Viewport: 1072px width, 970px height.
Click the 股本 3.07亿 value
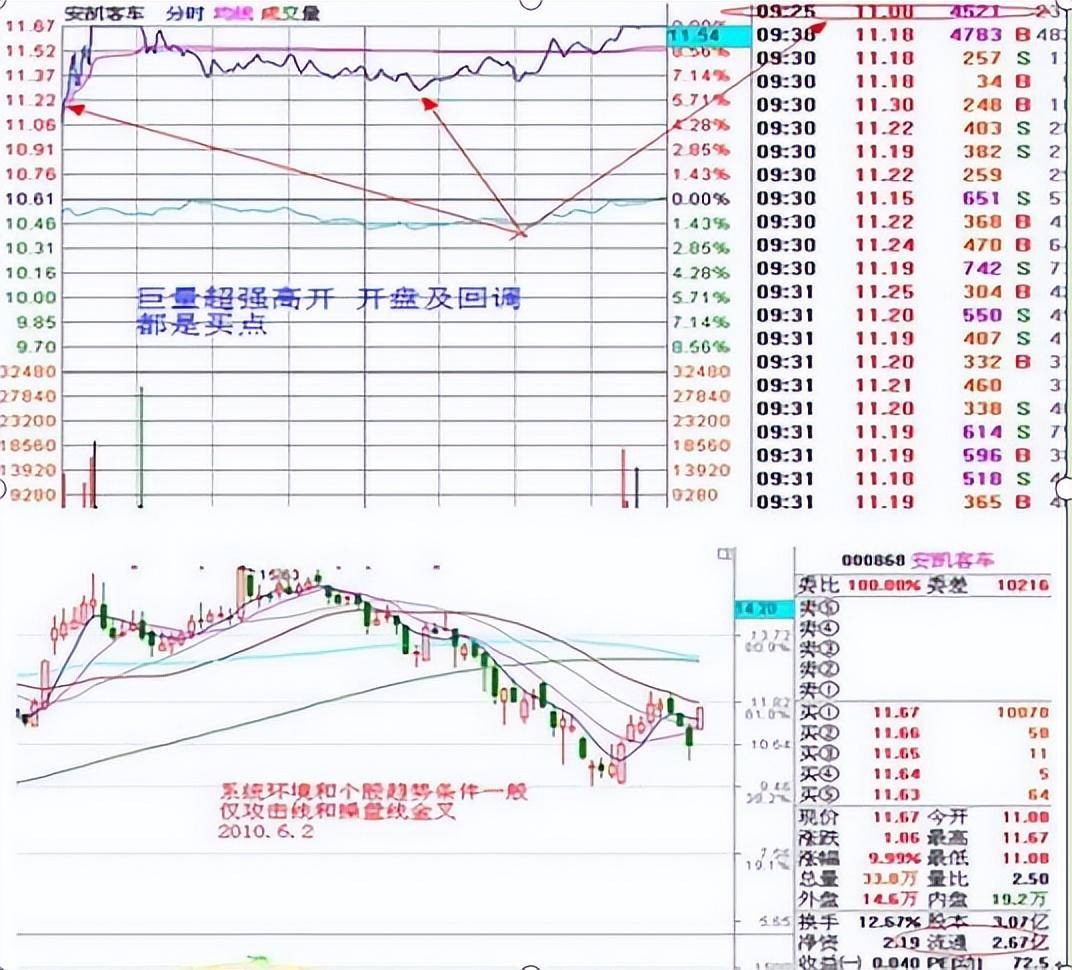(x=1019, y=923)
